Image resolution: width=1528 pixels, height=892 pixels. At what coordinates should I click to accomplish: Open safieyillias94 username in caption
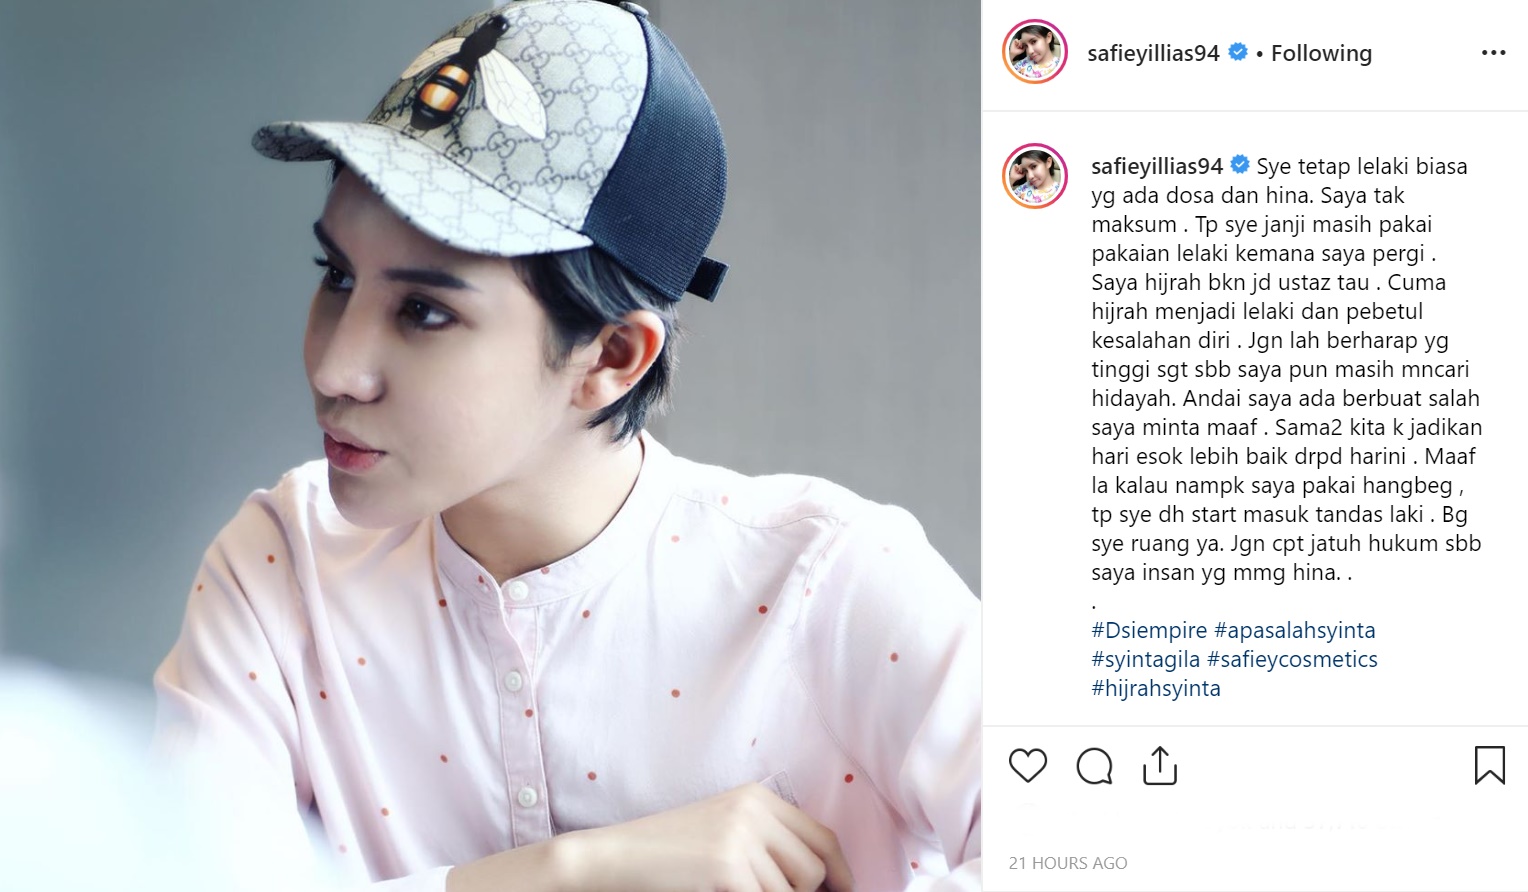(x=1157, y=166)
